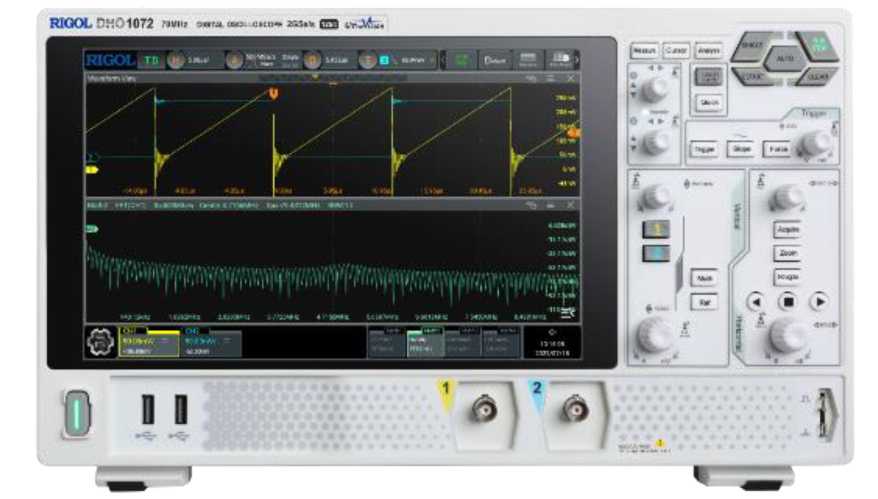
Task: Close the Waveform View window
Action: pos(570,78)
